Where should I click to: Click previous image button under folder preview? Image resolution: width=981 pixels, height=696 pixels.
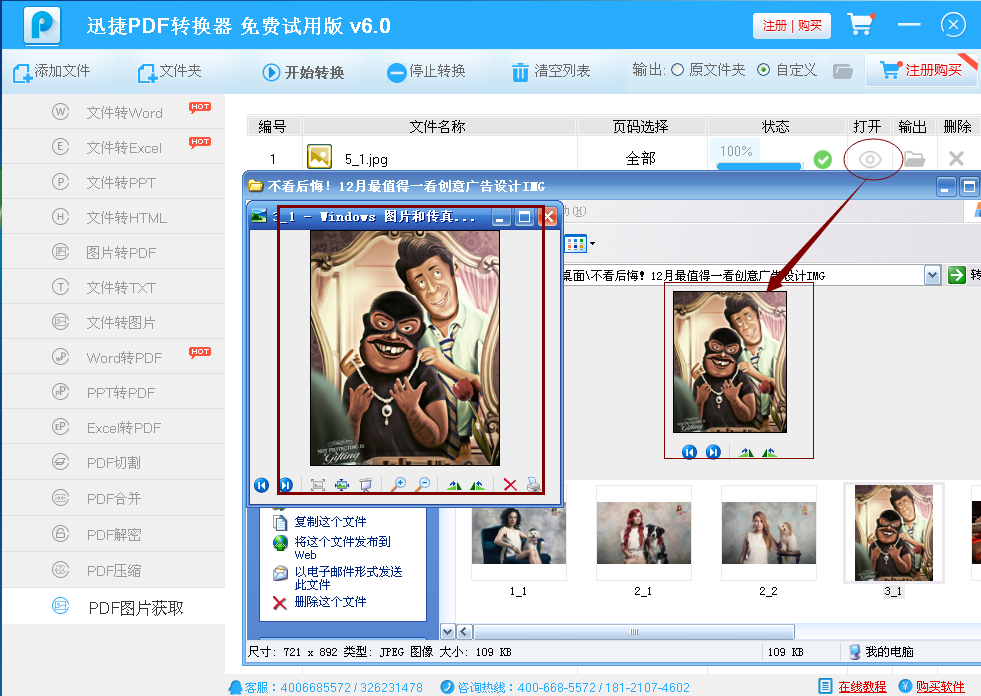click(689, 452)
